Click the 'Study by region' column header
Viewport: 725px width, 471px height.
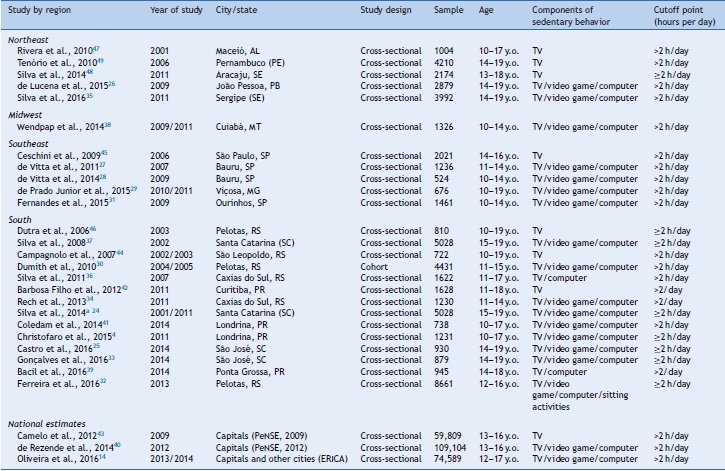[43, 11]
